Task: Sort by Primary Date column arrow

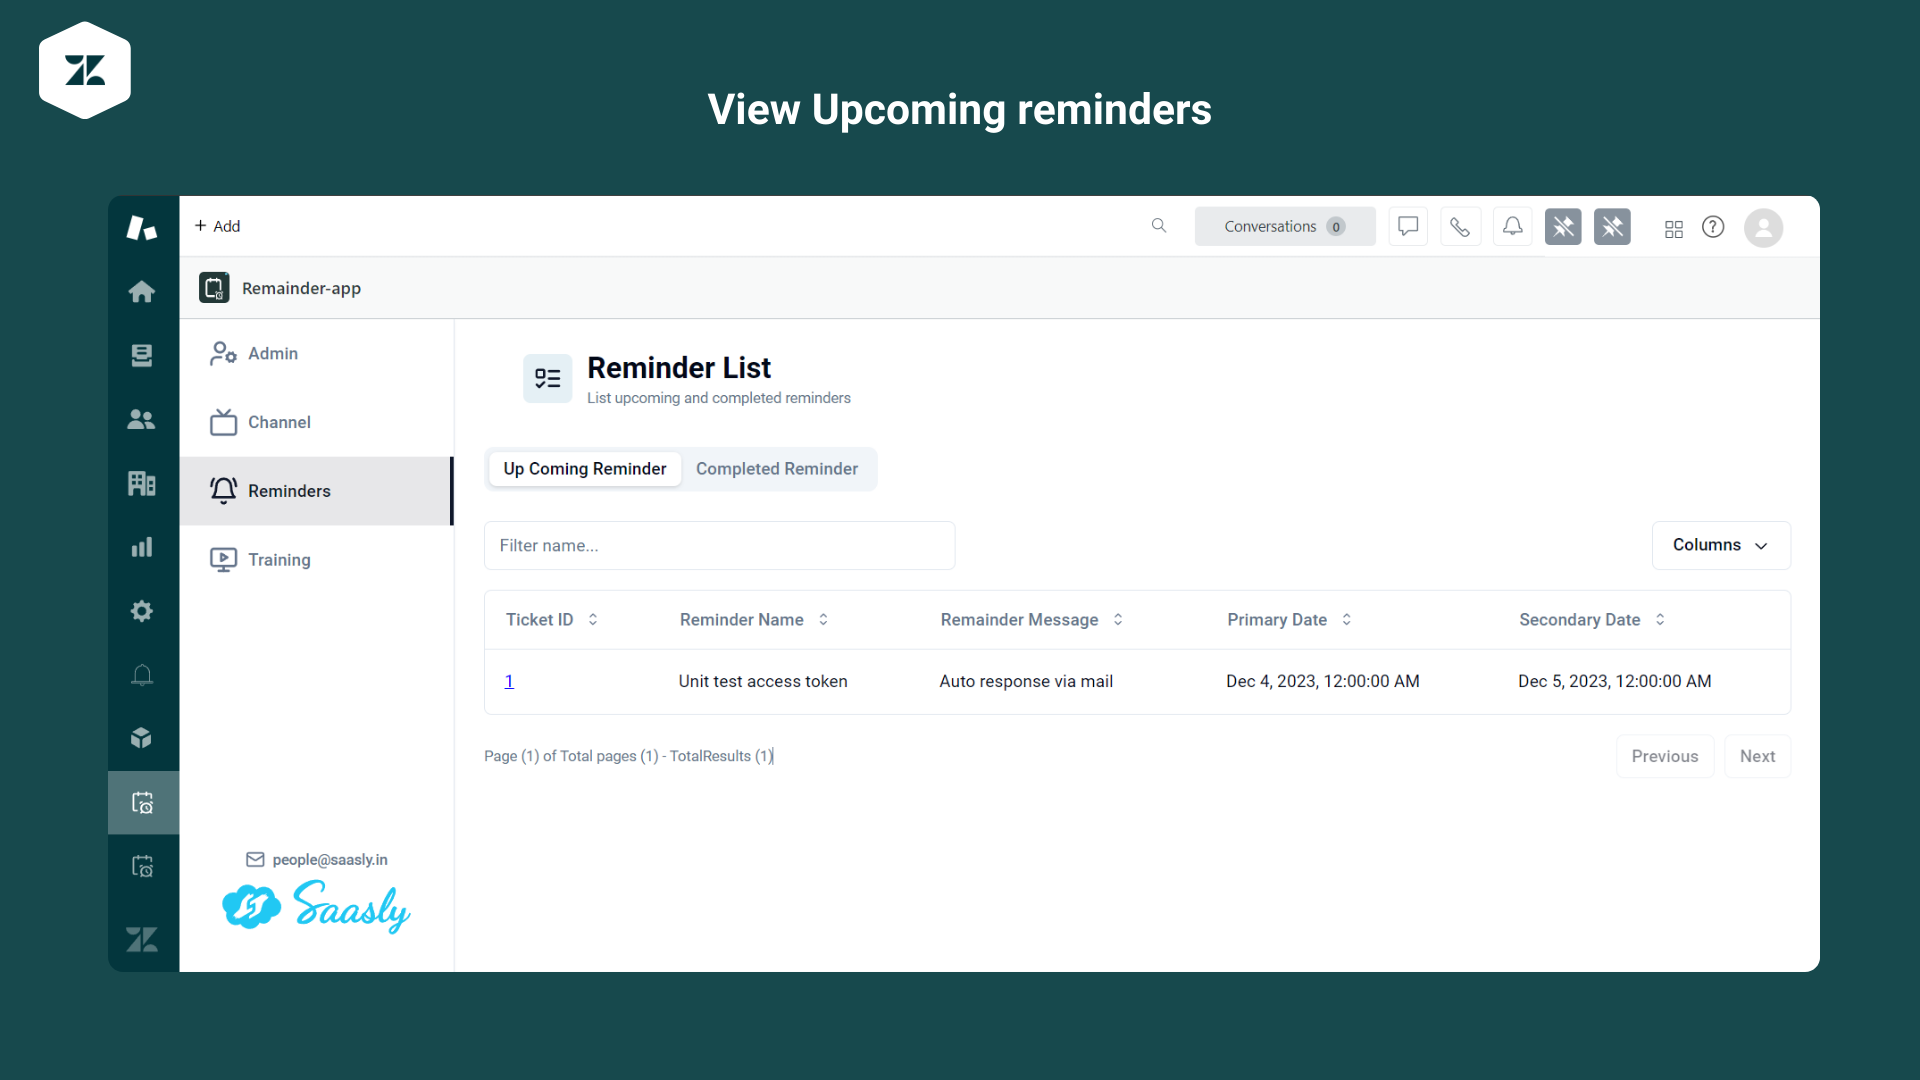Action: pos(1346,618)
